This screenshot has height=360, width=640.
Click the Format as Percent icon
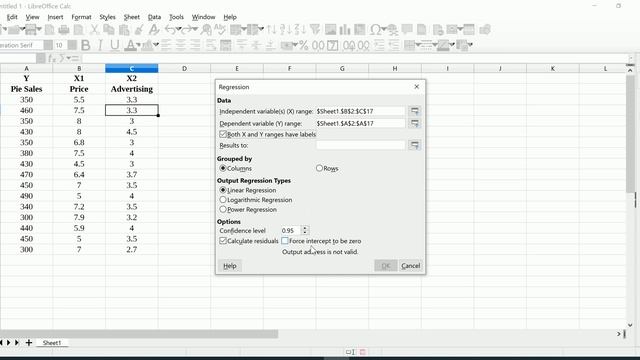coord(303,45)
